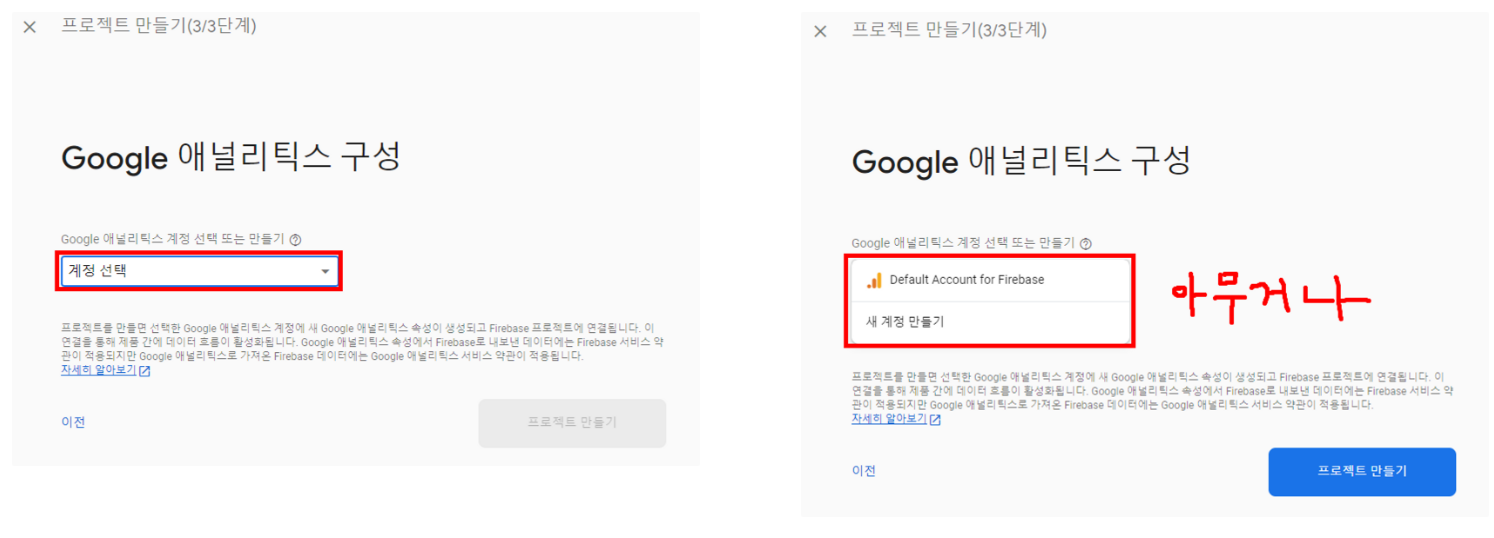The width and height of the screenshot is (1494, 538).
Task: Click the help icon beside left account label
Action: pos(295,240)
